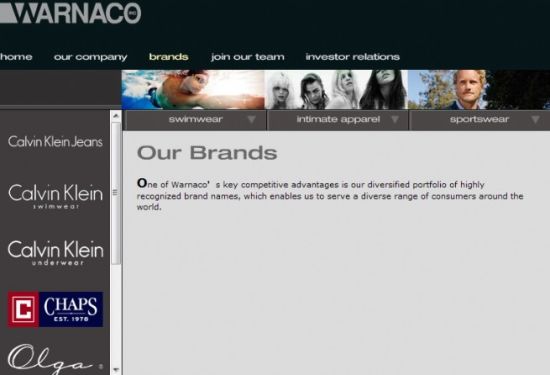Screen dimensions: 550x375
Task: Visit the investor relations page
Action: (x=353, y=57)
